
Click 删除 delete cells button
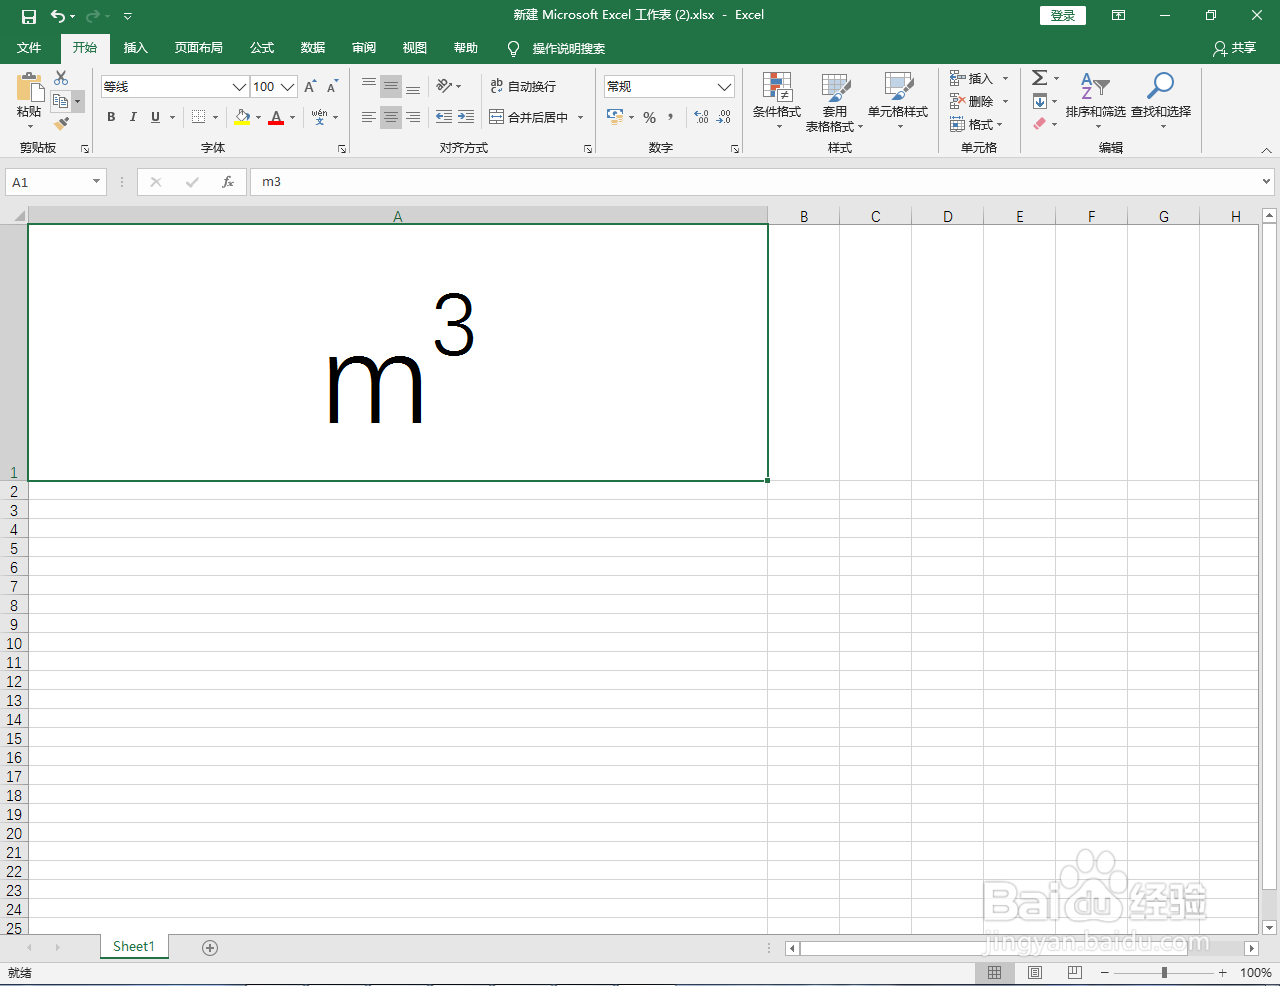click(971, 101)
